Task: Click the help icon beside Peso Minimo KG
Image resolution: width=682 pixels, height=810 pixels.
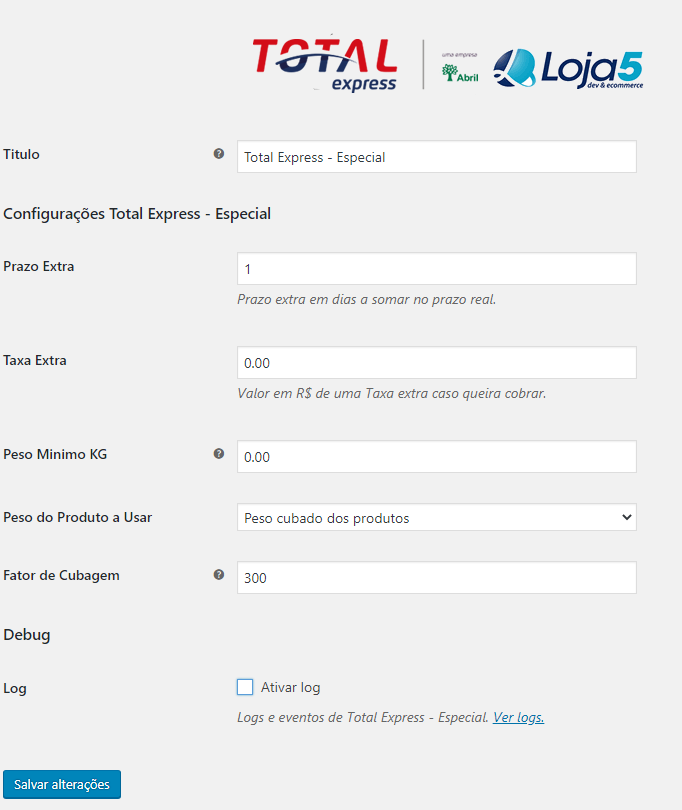Action: [x=219, y=454]
